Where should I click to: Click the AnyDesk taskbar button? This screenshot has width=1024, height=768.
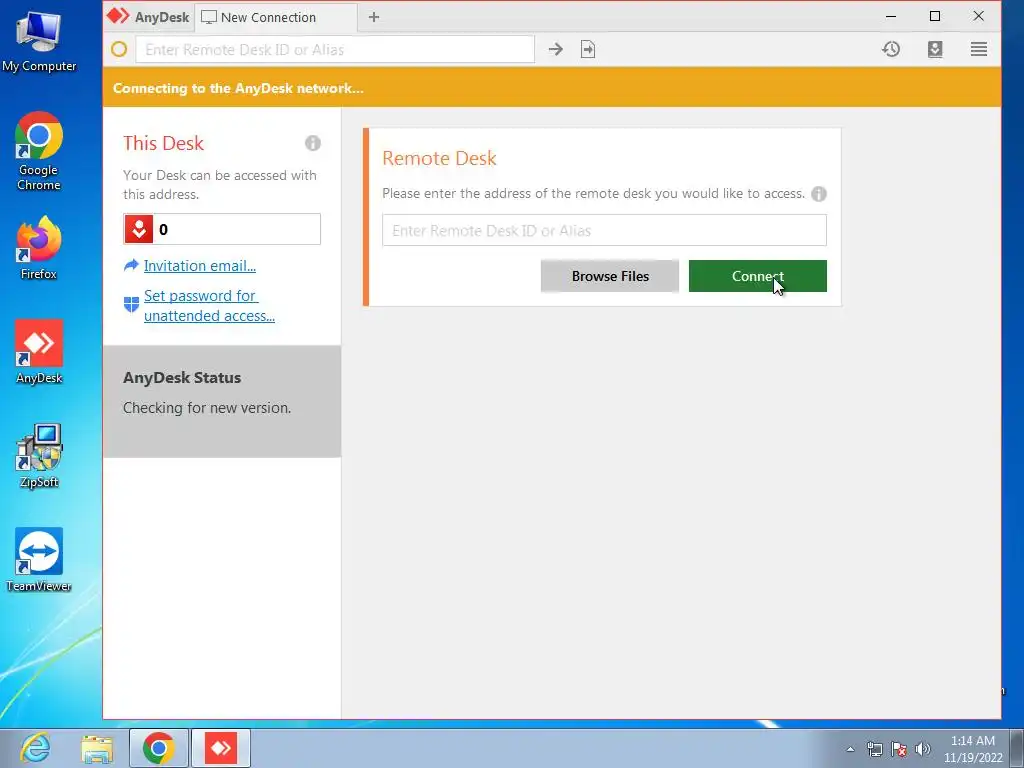coord(221,748)
